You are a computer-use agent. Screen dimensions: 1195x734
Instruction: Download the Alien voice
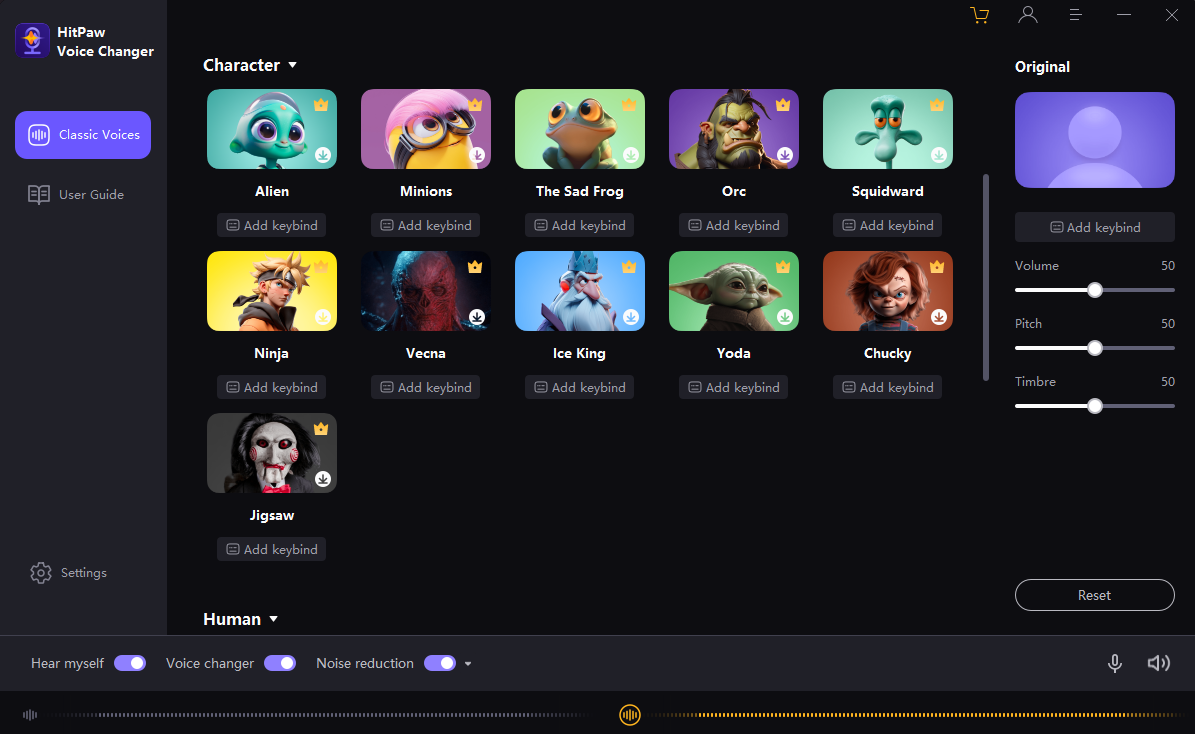point(323,155)
